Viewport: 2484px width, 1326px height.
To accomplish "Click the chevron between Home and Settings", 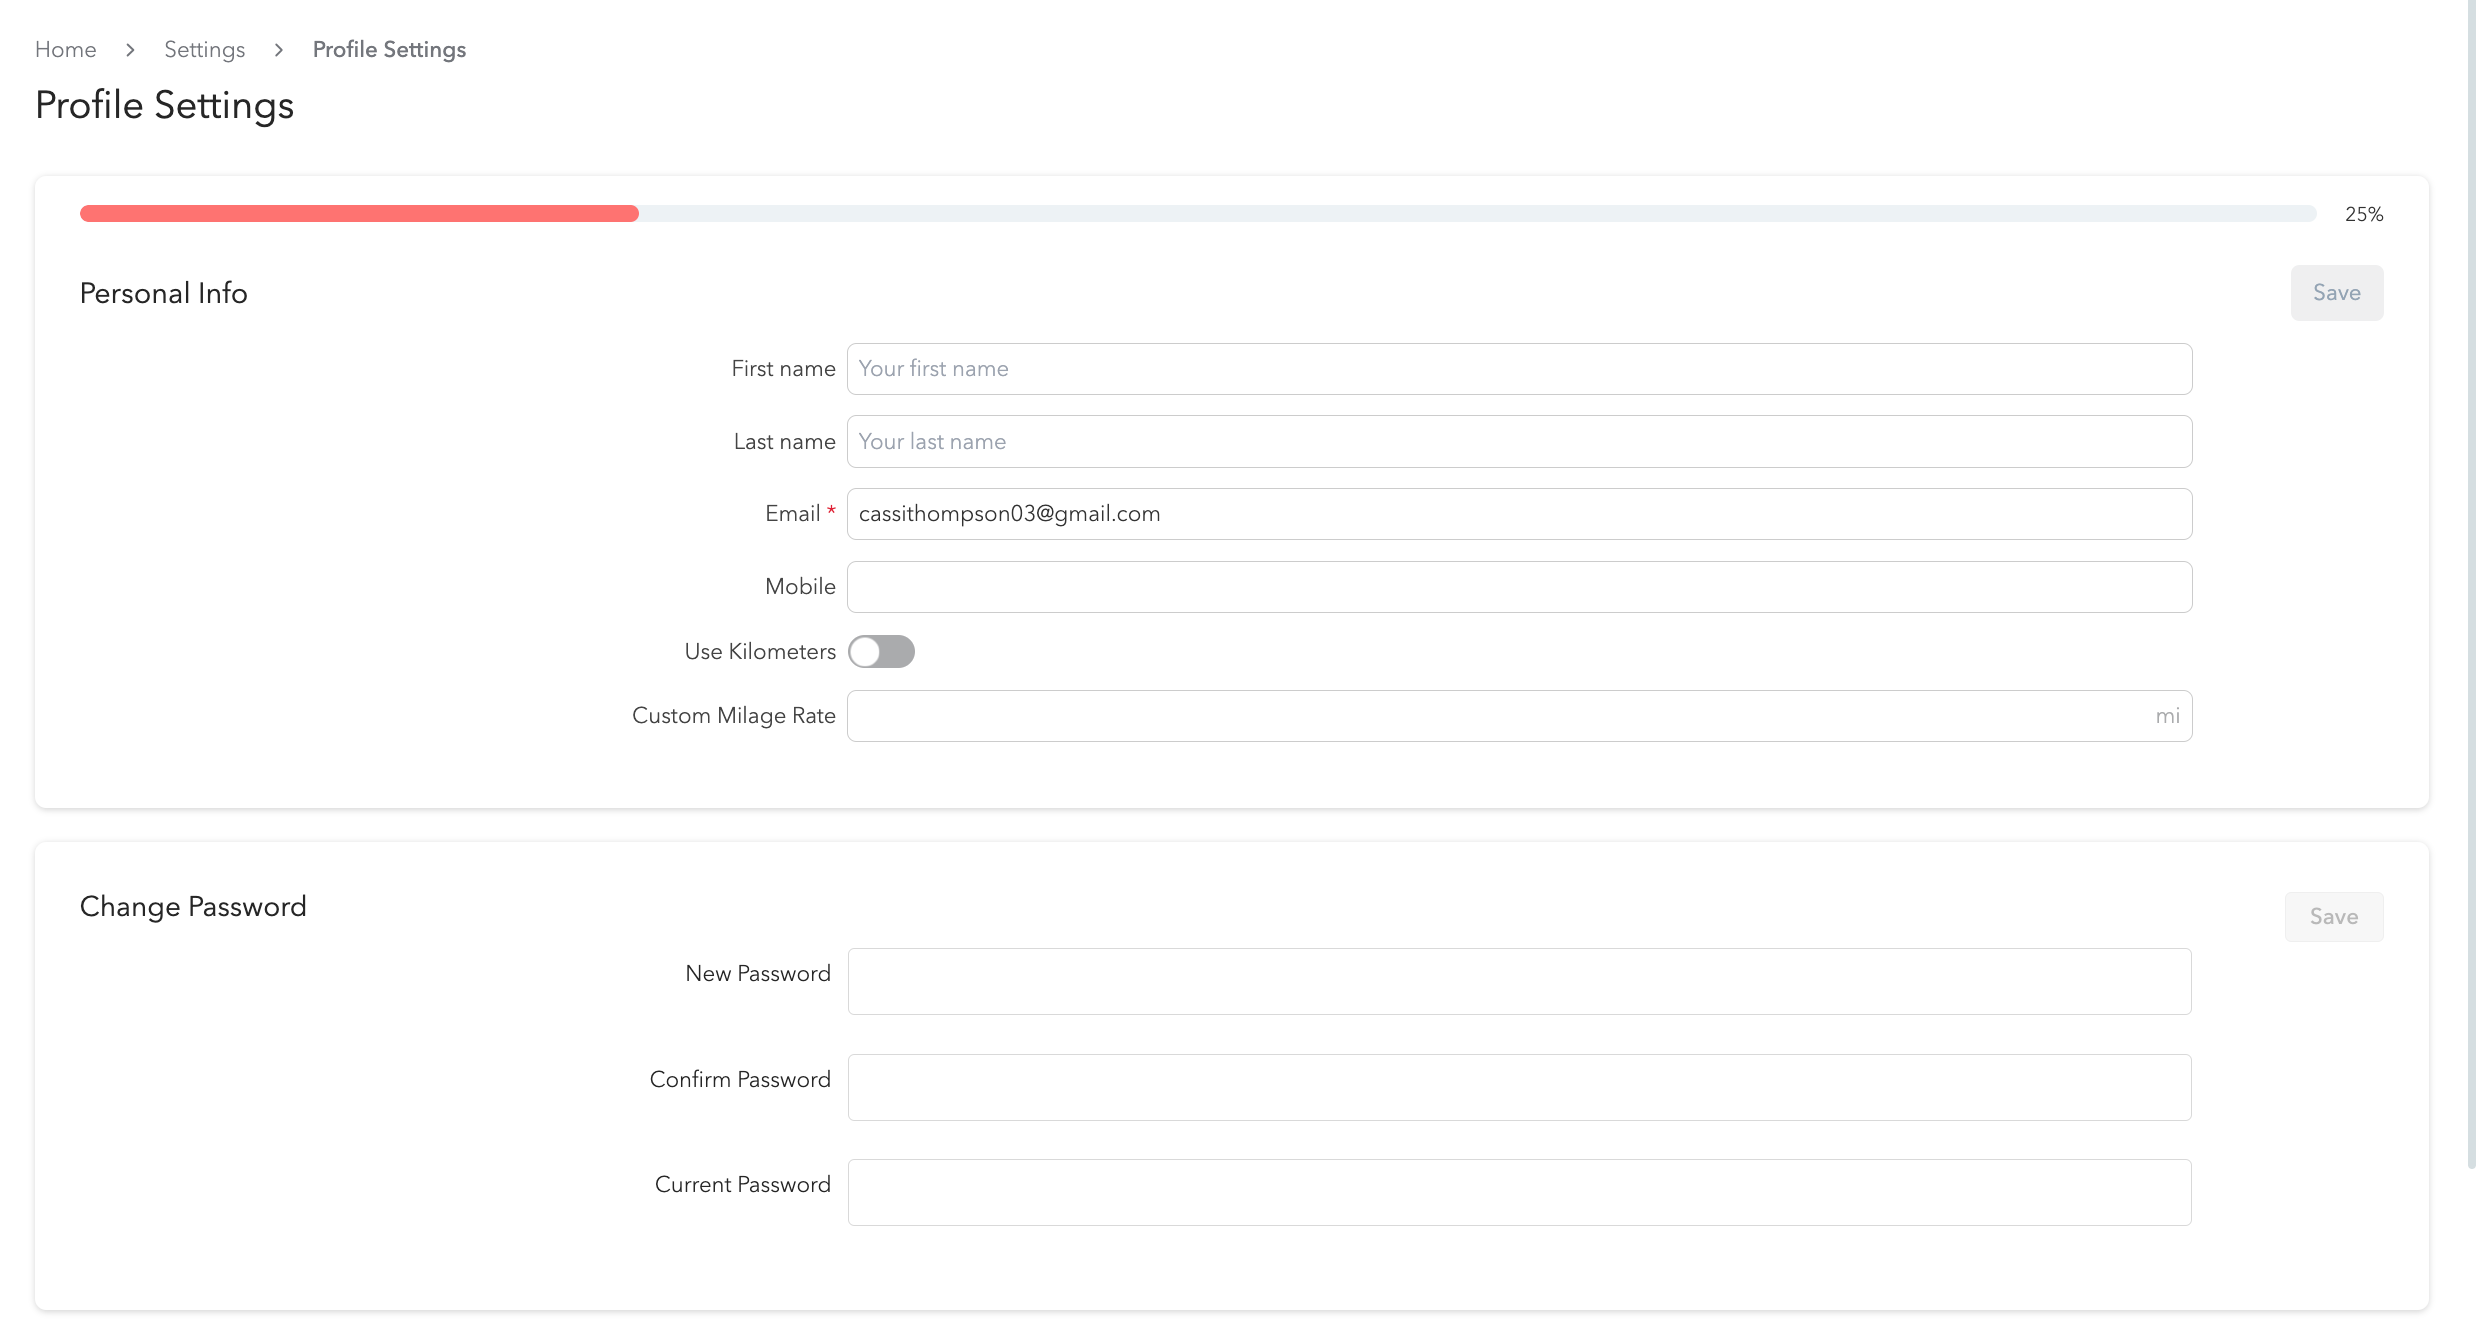I will click(130, 49).
